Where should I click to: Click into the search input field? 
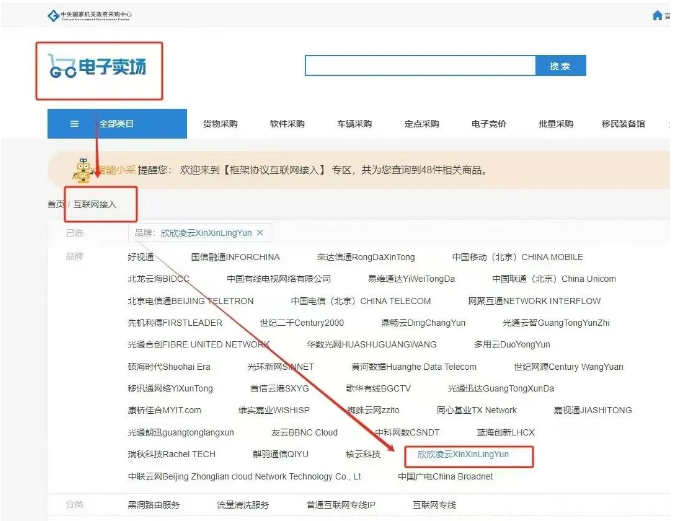pos(420,66)
